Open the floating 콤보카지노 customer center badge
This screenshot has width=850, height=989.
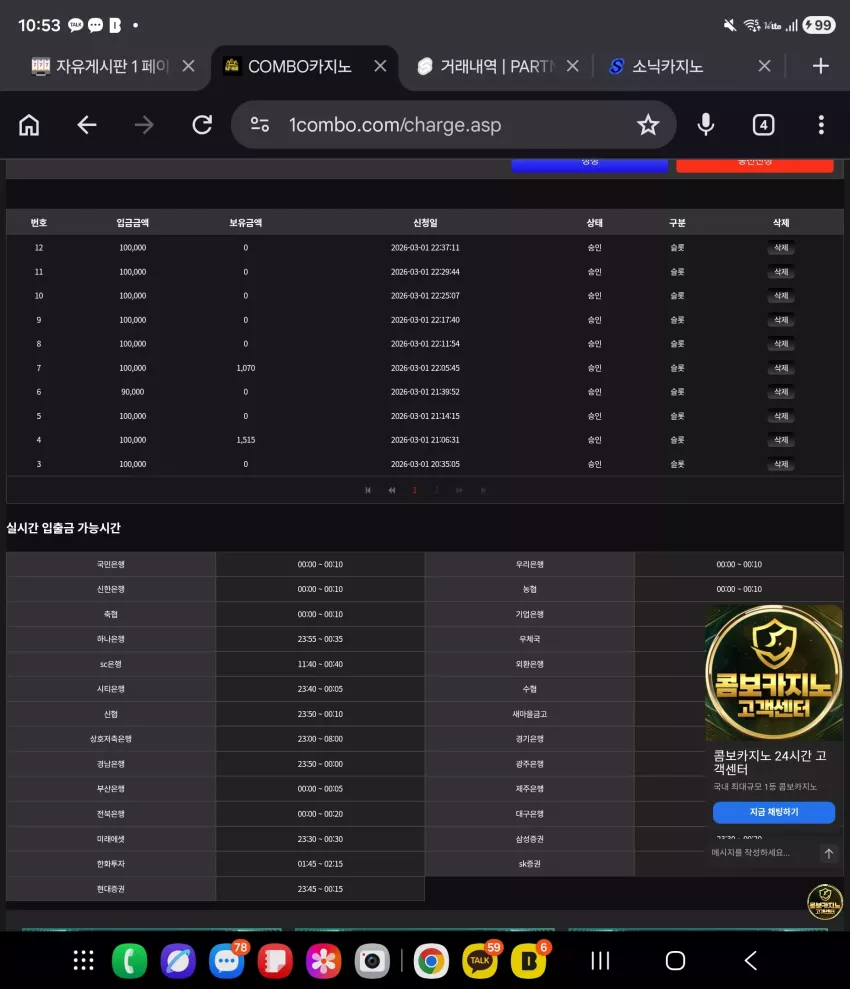click(825, 902)
